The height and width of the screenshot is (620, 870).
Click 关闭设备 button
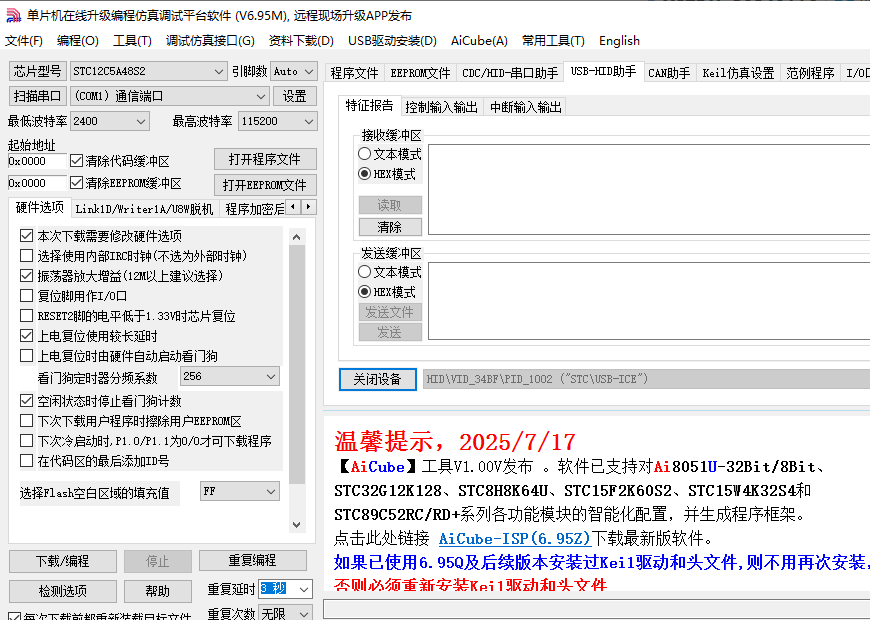tap(377, 379)
